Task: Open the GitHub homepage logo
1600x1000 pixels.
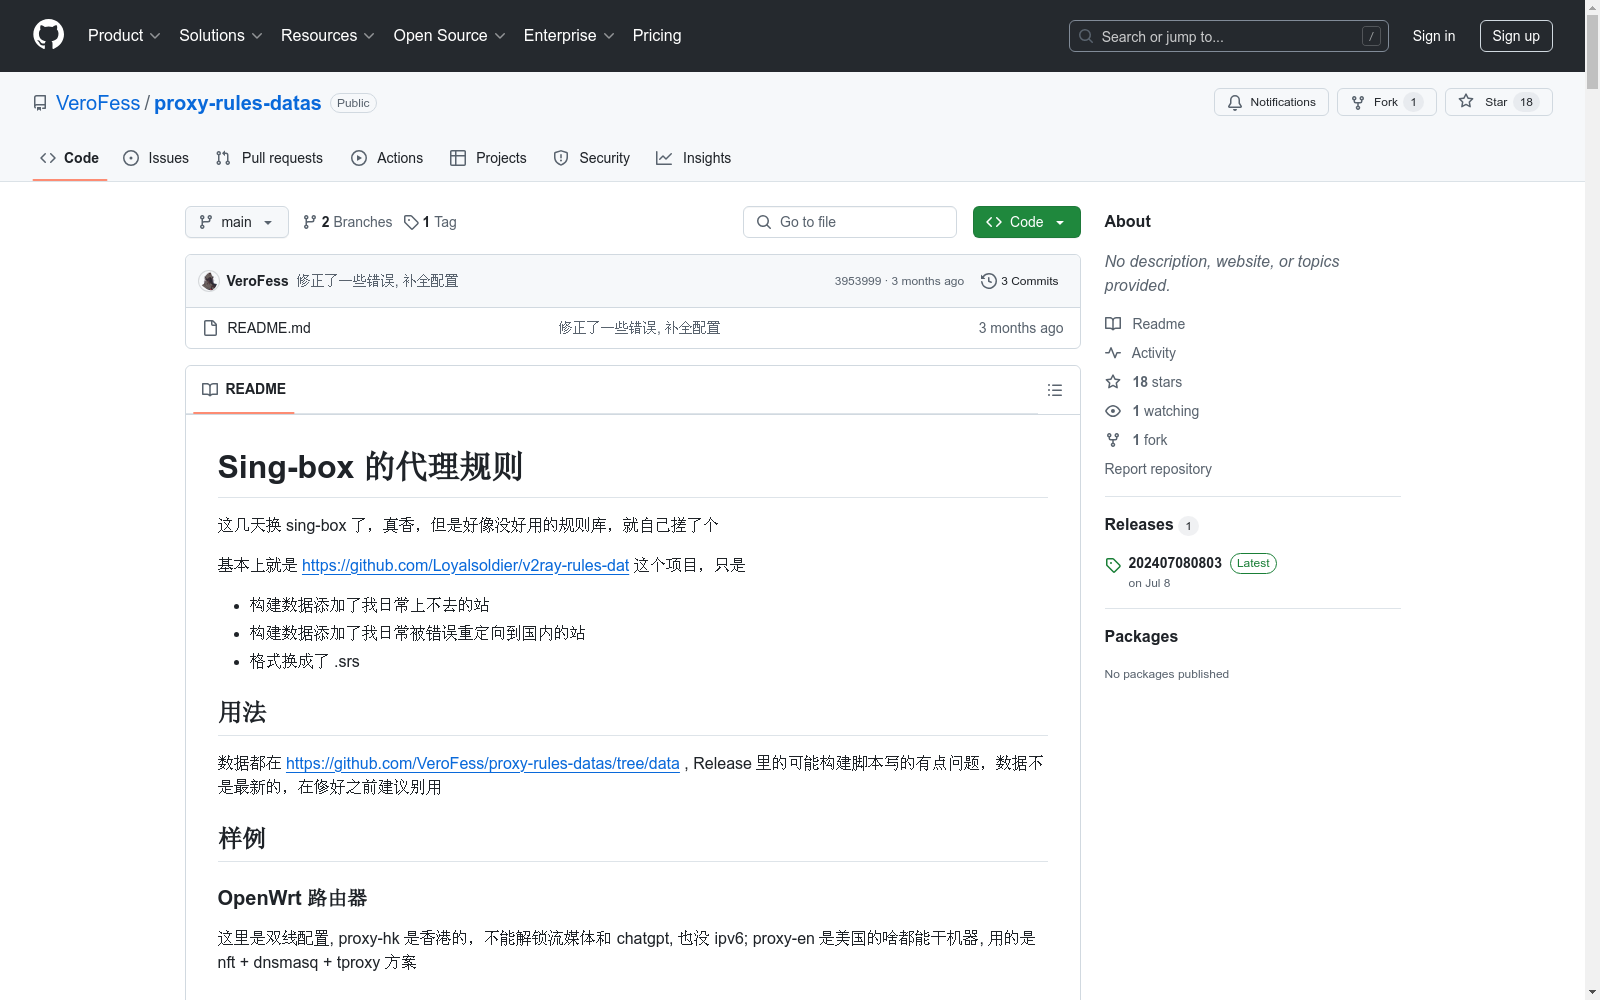Action: pyautogui.click(x=48, y=35)
